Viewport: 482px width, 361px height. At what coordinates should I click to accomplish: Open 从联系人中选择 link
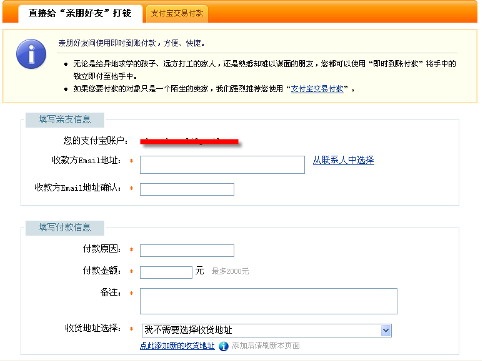coord(343,160)
